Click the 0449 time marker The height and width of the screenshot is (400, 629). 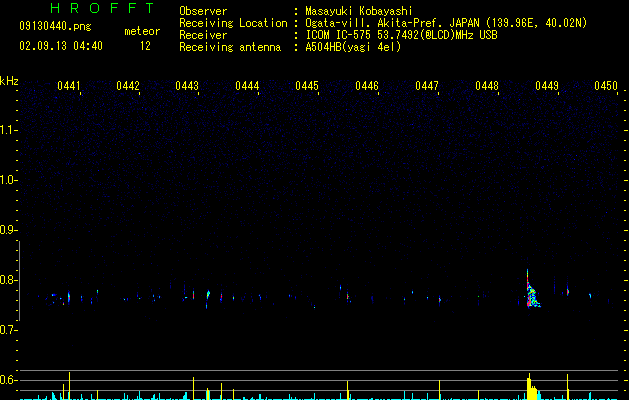(547, 86)
